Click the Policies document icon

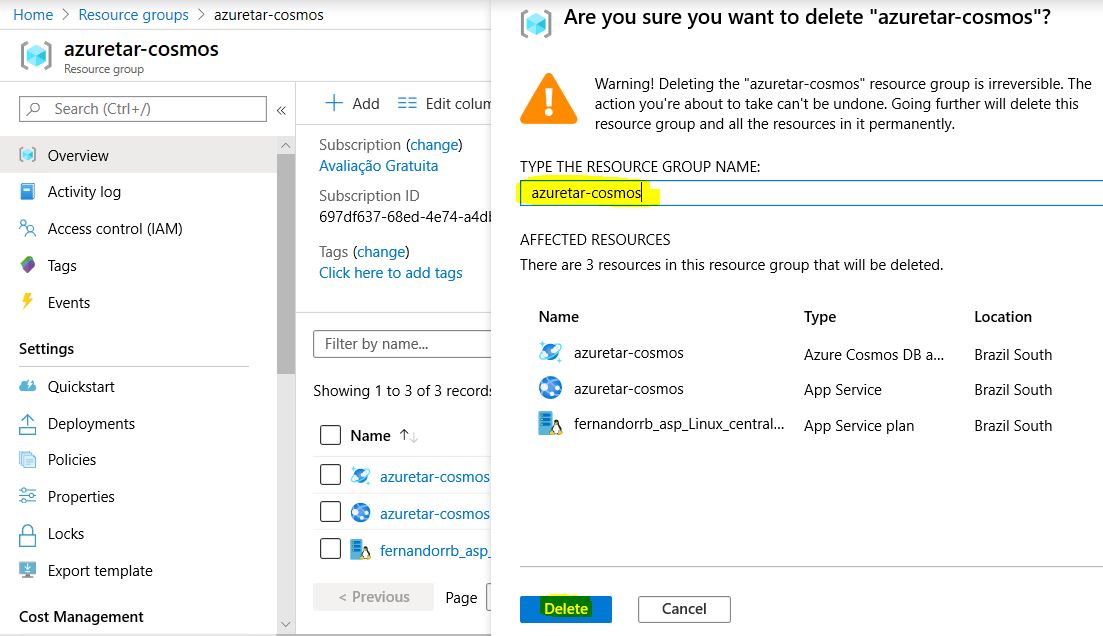(27, 459)
